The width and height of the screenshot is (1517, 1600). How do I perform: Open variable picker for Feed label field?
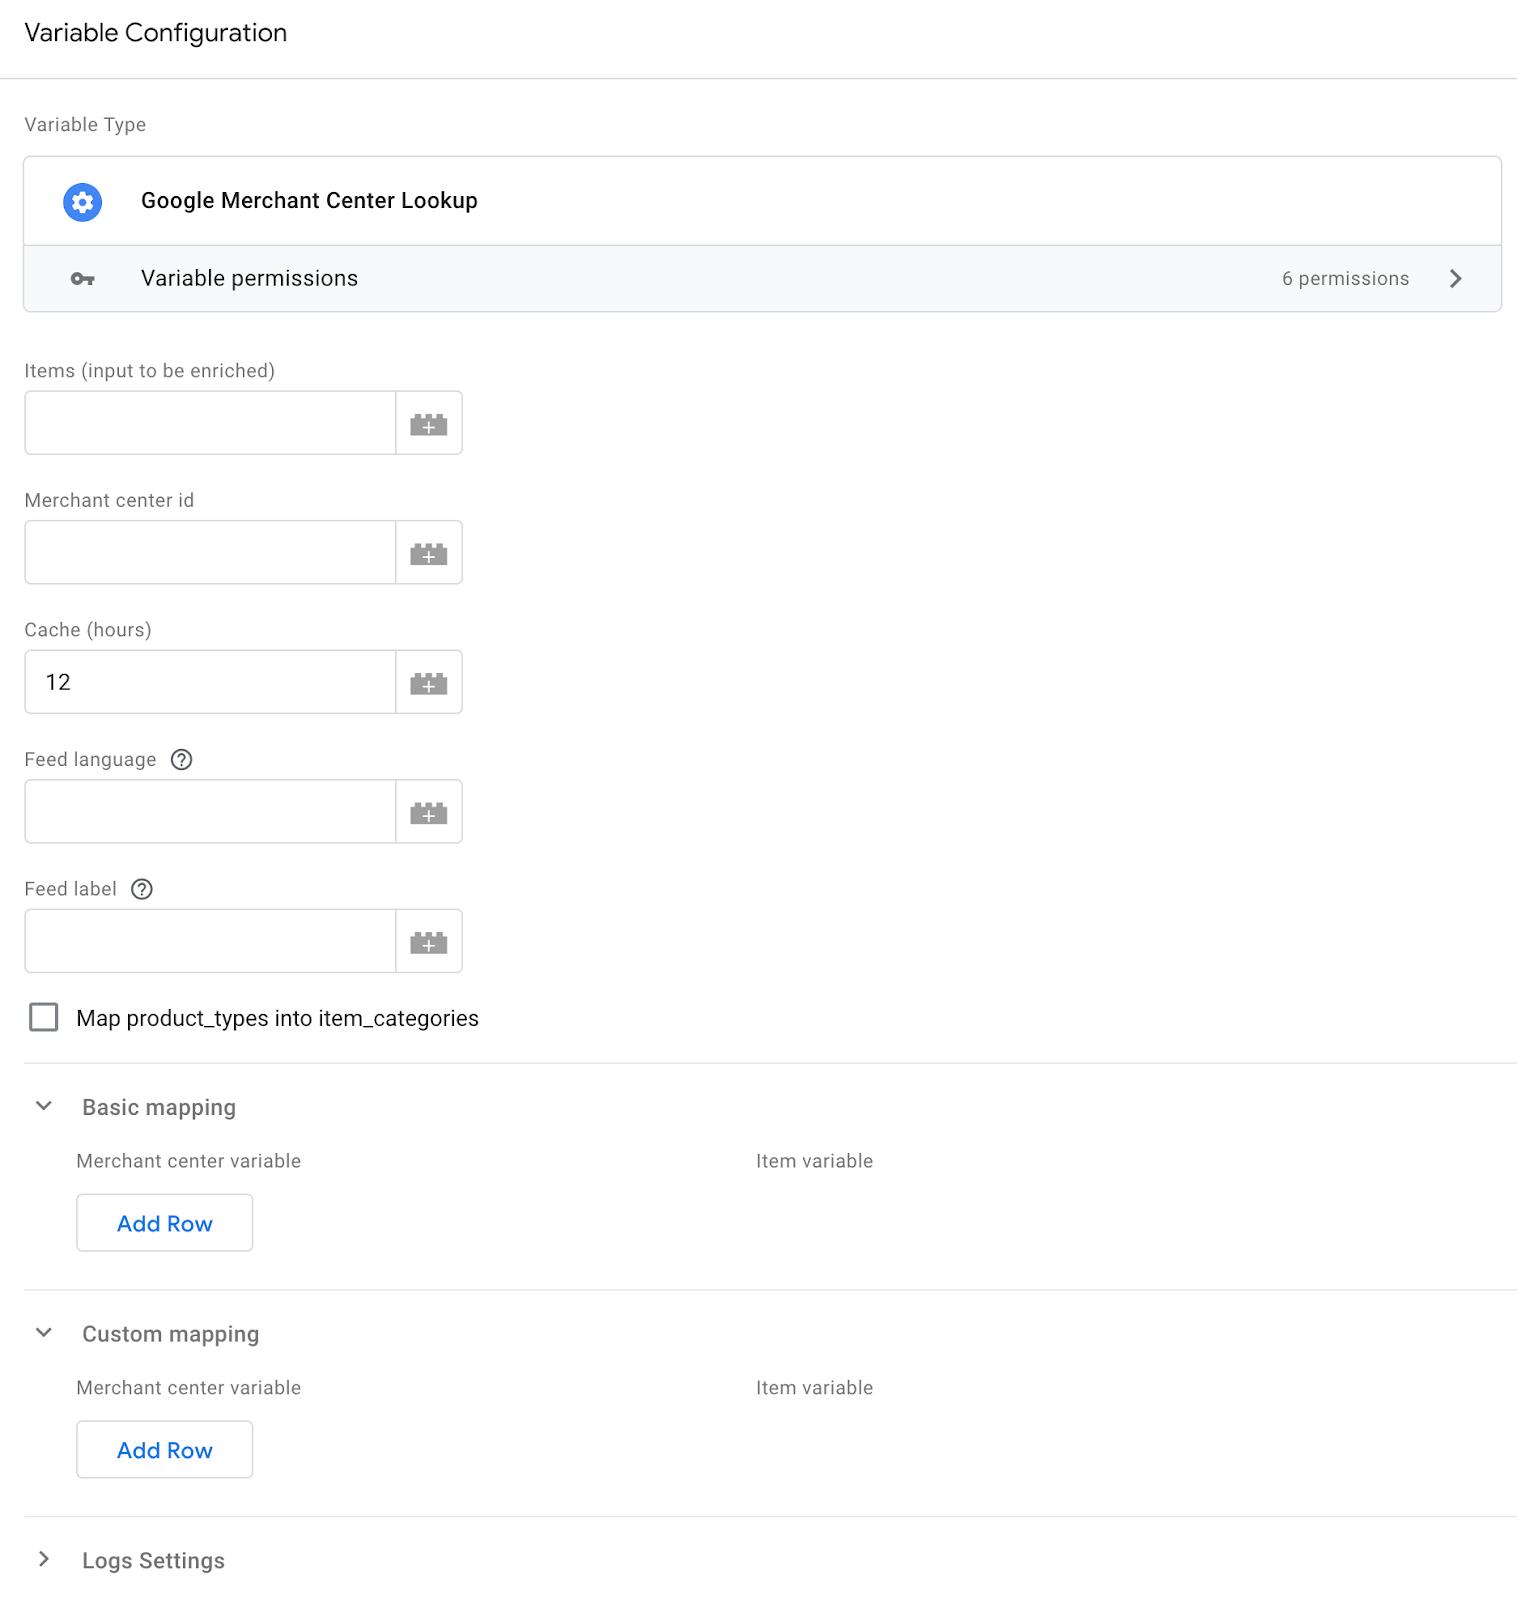point(429,941)
